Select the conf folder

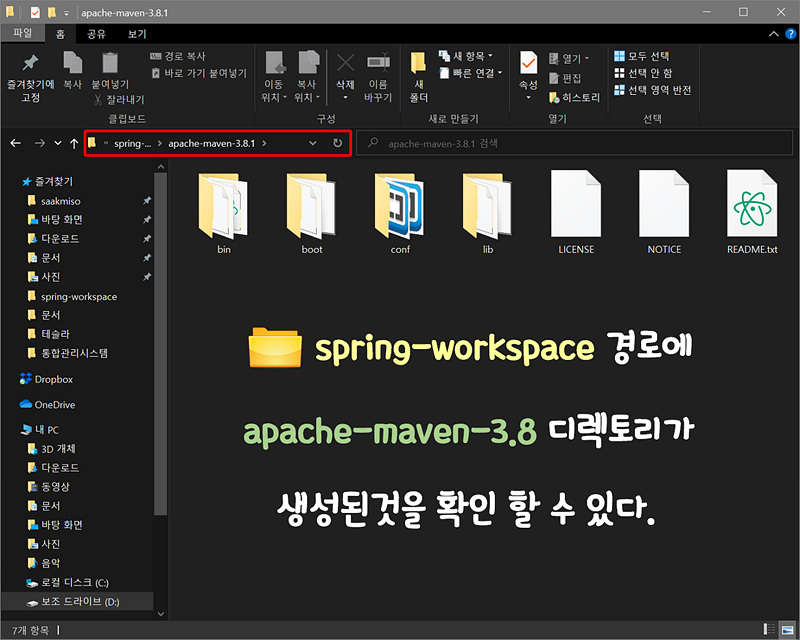point(399,213)
